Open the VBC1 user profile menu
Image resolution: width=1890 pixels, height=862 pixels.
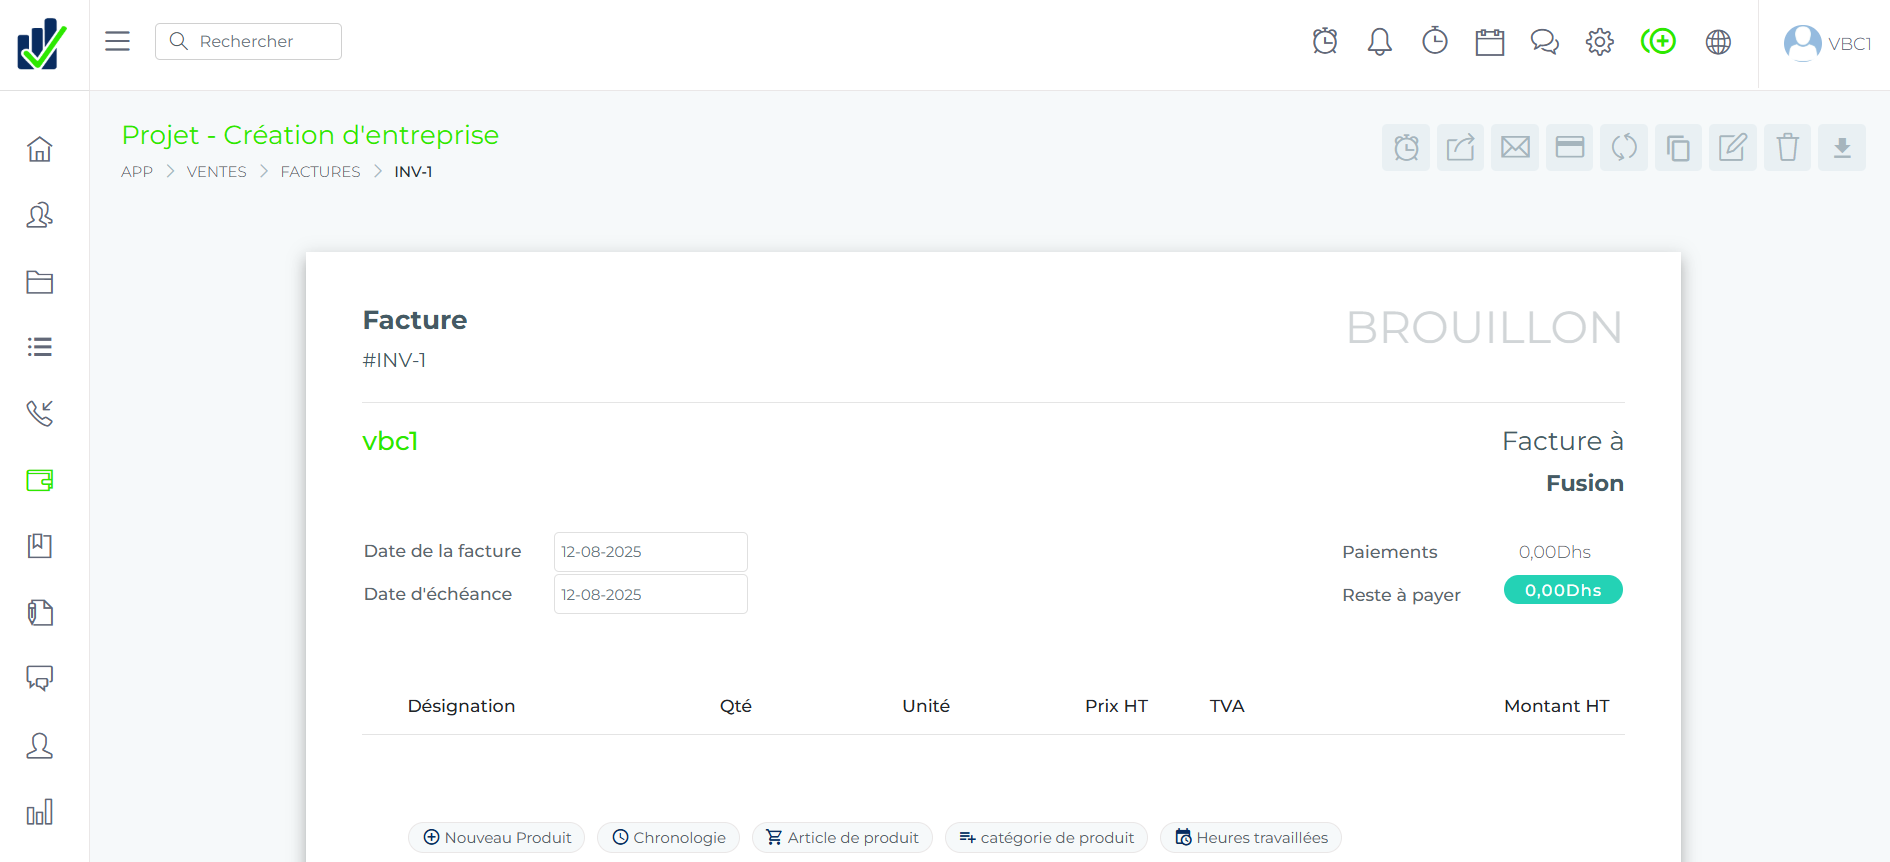(1826, 43)
